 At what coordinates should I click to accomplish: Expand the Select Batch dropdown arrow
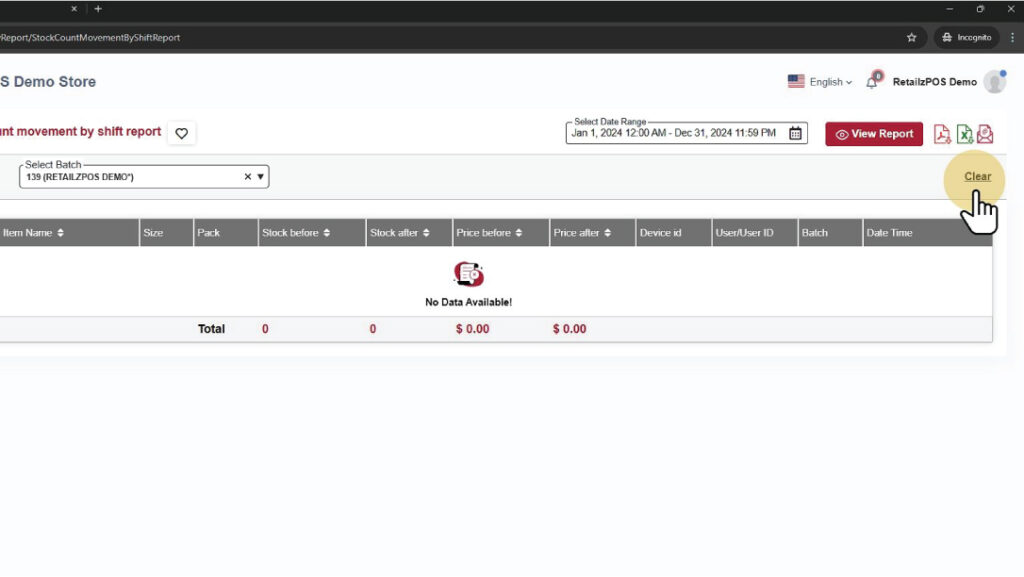pos(261,177)
